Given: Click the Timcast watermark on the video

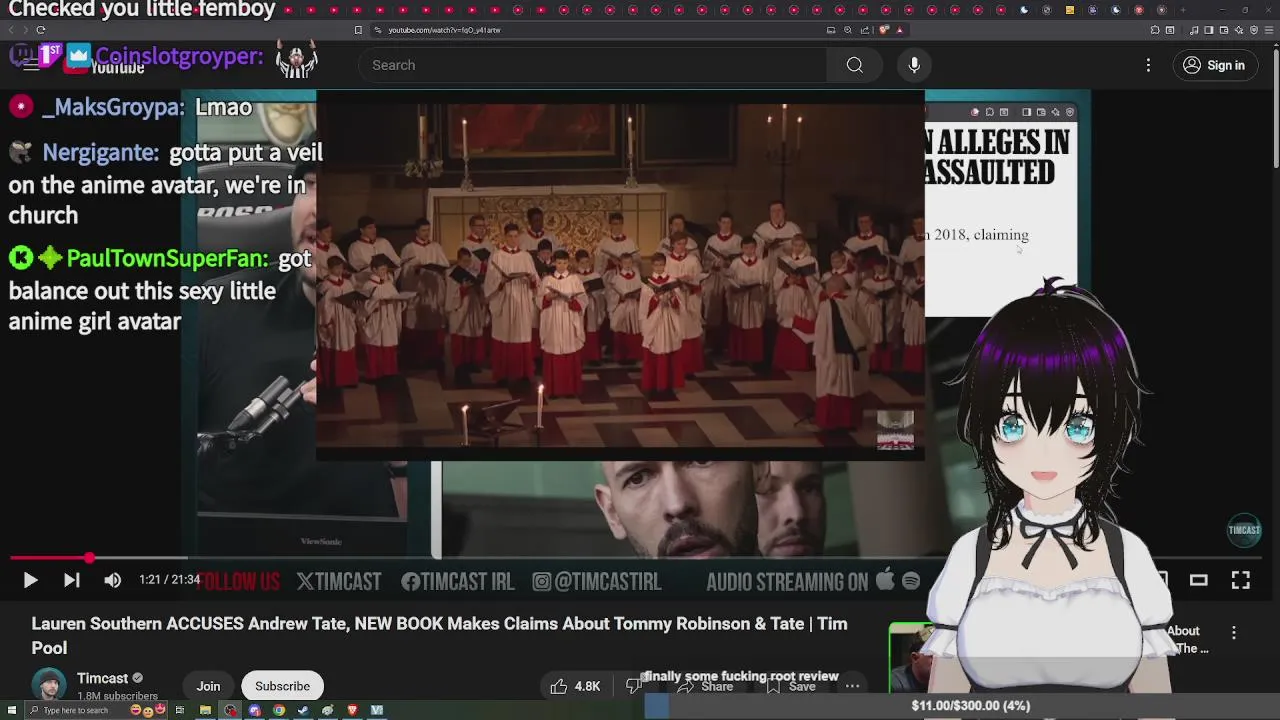Looking at the screenshot, I should [1244, 530].
